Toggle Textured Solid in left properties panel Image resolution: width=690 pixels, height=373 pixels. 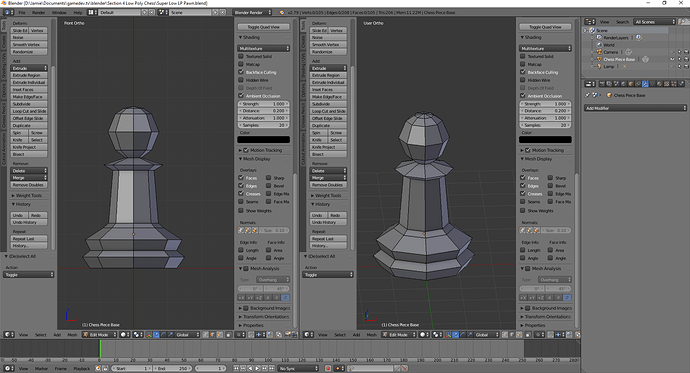[241, 56]
